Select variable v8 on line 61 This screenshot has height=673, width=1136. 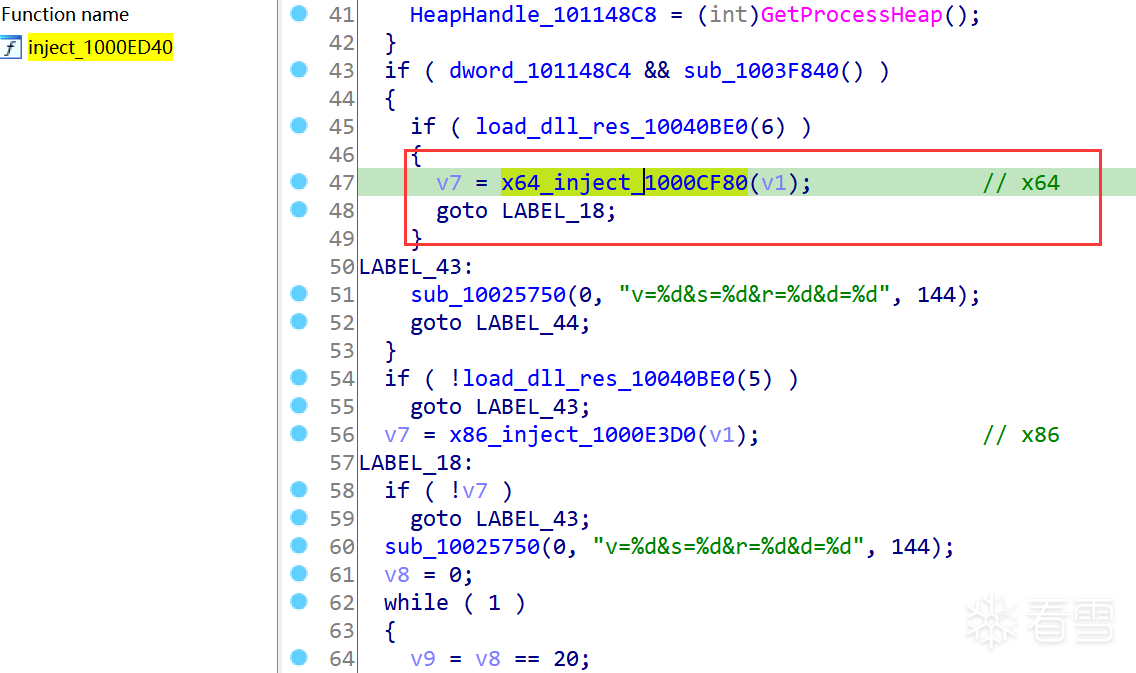397,575
